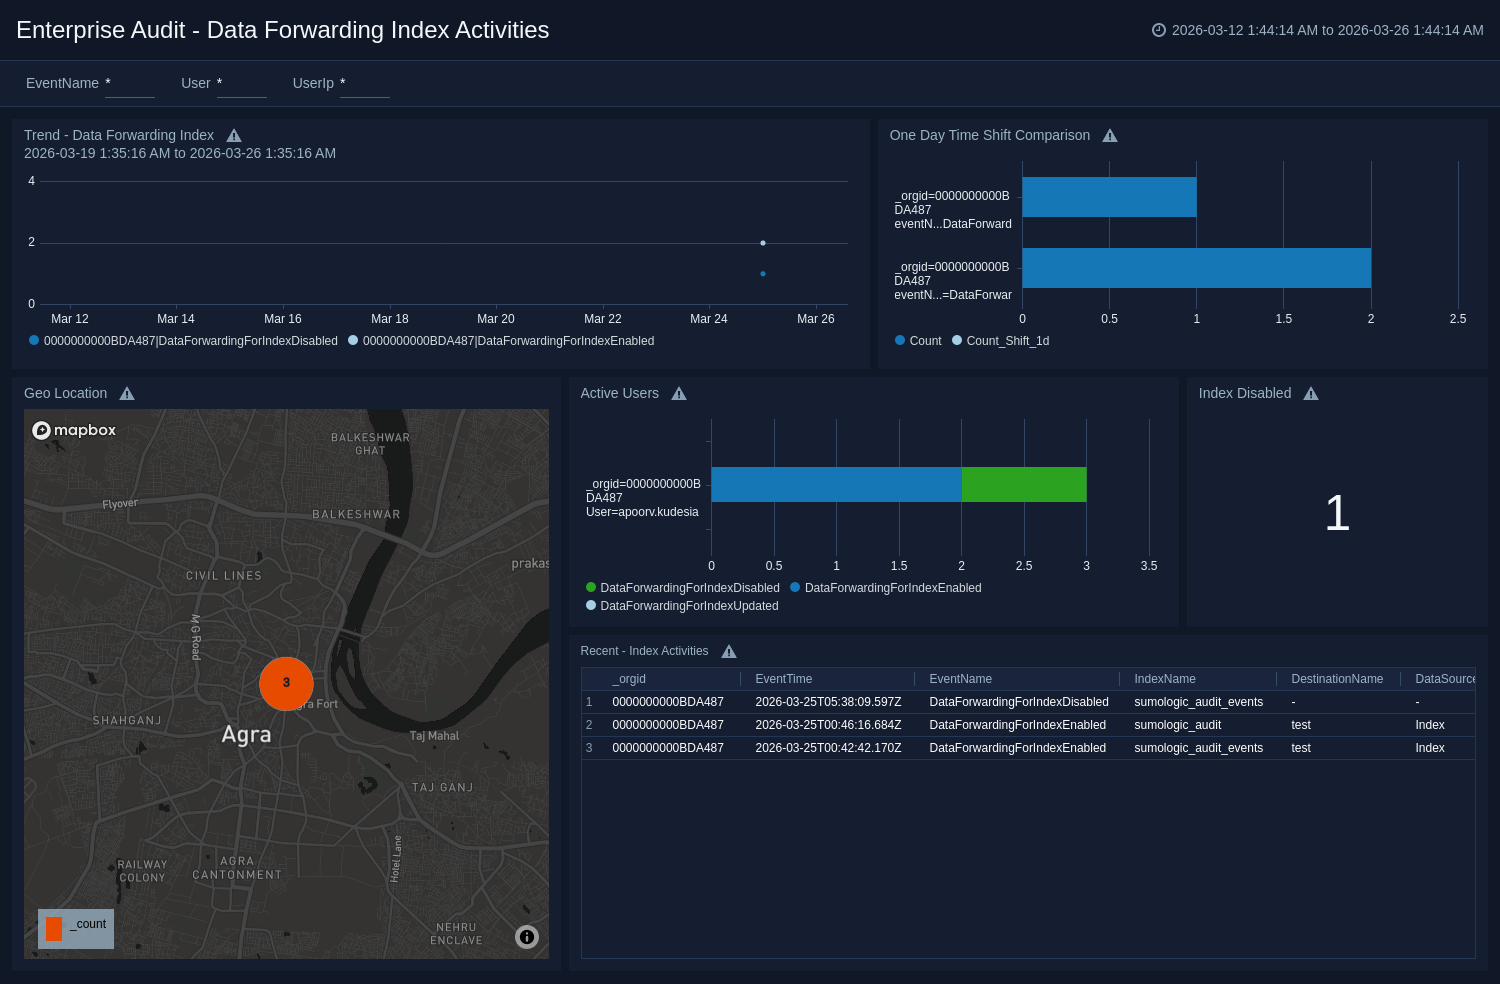The image size is (1500, 984).
Task: Sort table by IndexName column header
Action: 1165,679
